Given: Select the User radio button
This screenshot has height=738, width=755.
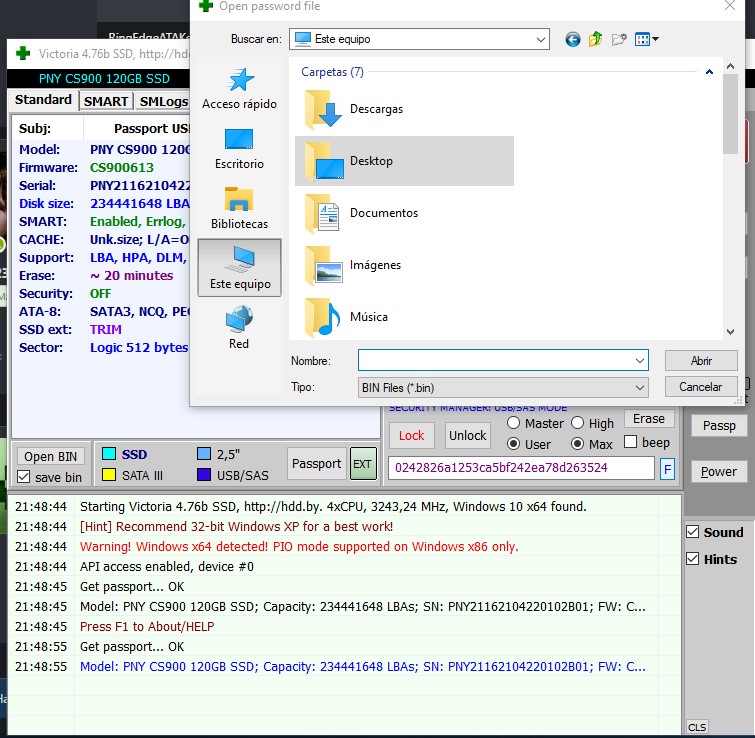Looking at the screenshot, I should tap(513, 443).
